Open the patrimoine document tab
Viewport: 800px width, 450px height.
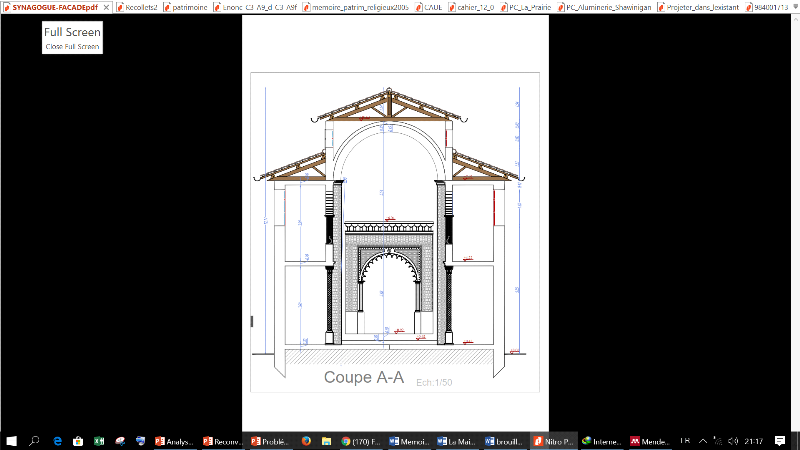coord(189,7)
